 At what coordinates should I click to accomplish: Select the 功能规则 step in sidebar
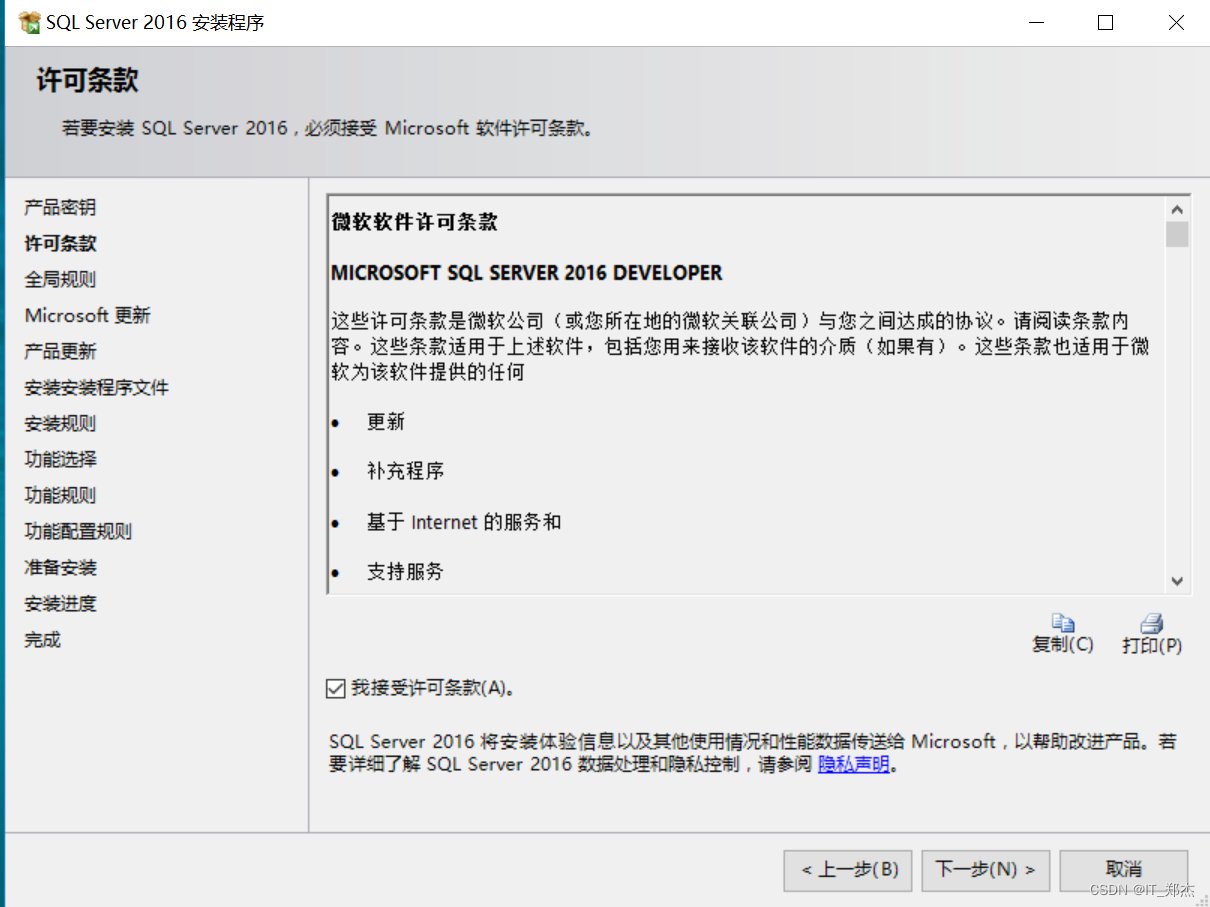pyautogui.click(x=60, y=496)
